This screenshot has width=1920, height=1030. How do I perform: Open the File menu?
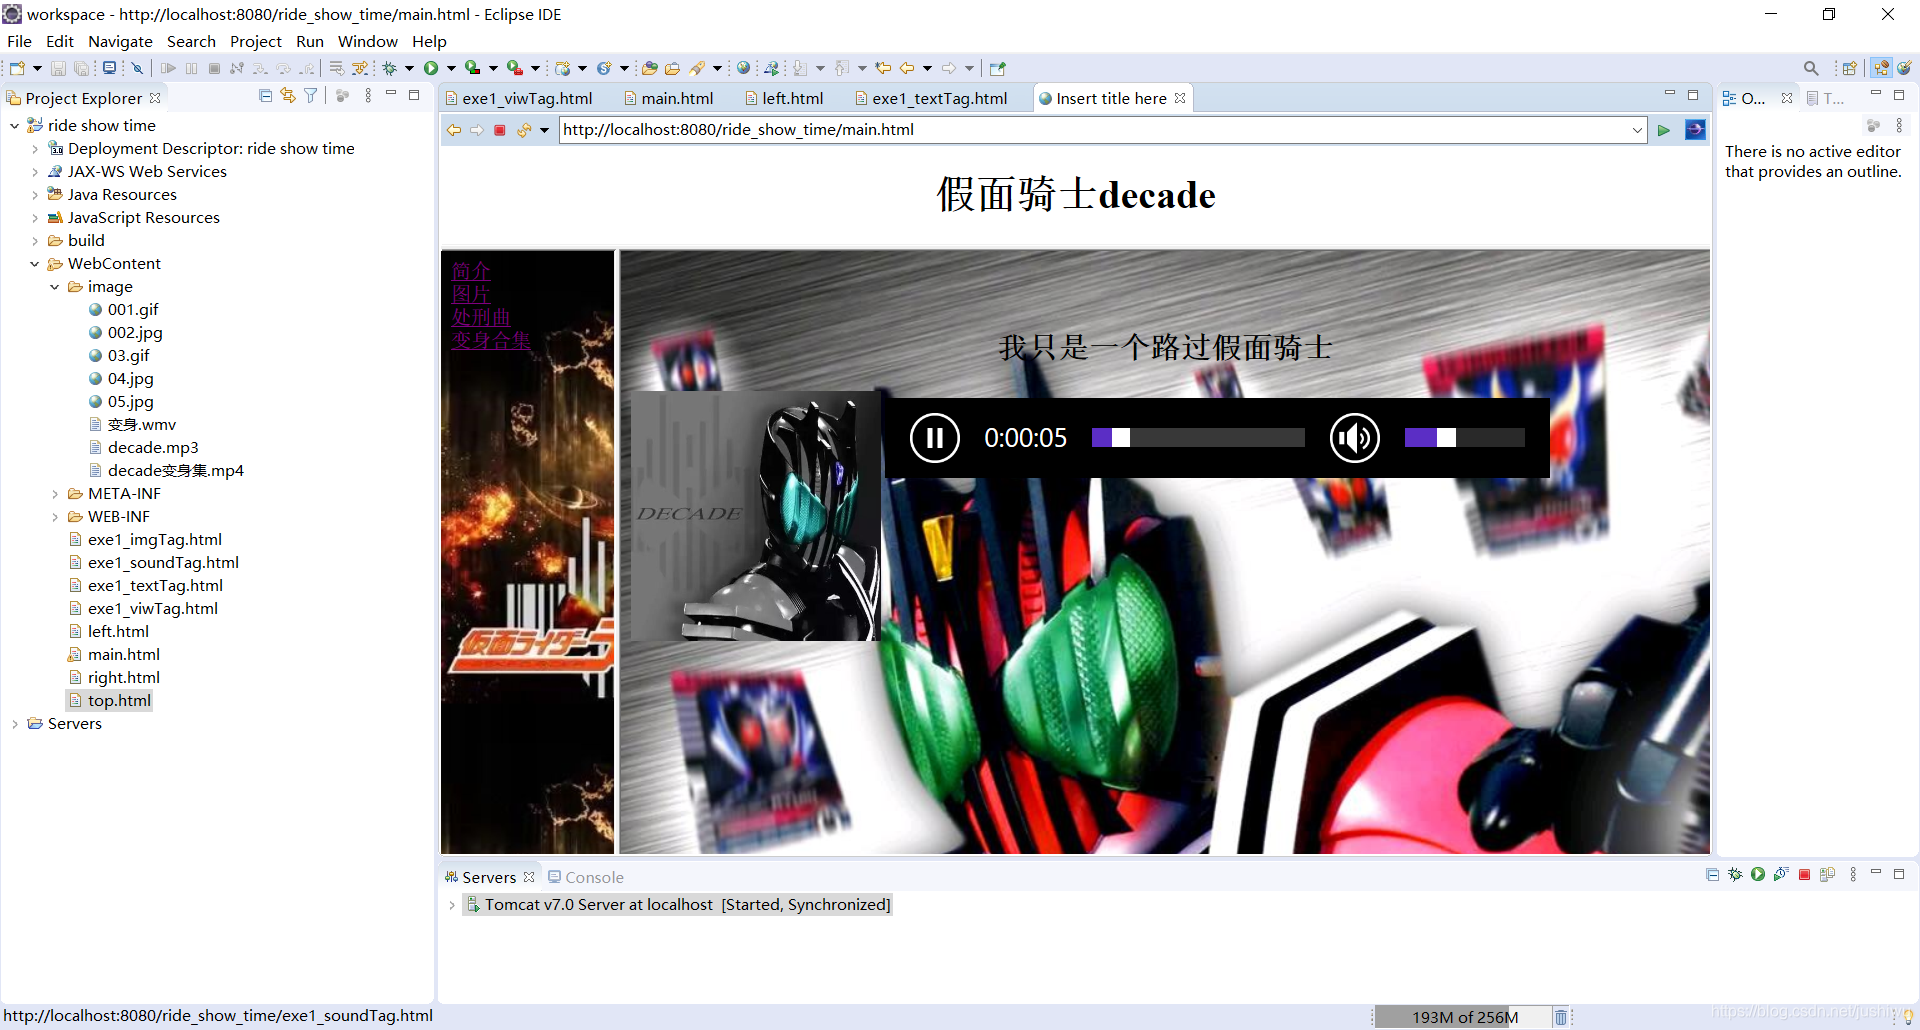pos(19,41)
